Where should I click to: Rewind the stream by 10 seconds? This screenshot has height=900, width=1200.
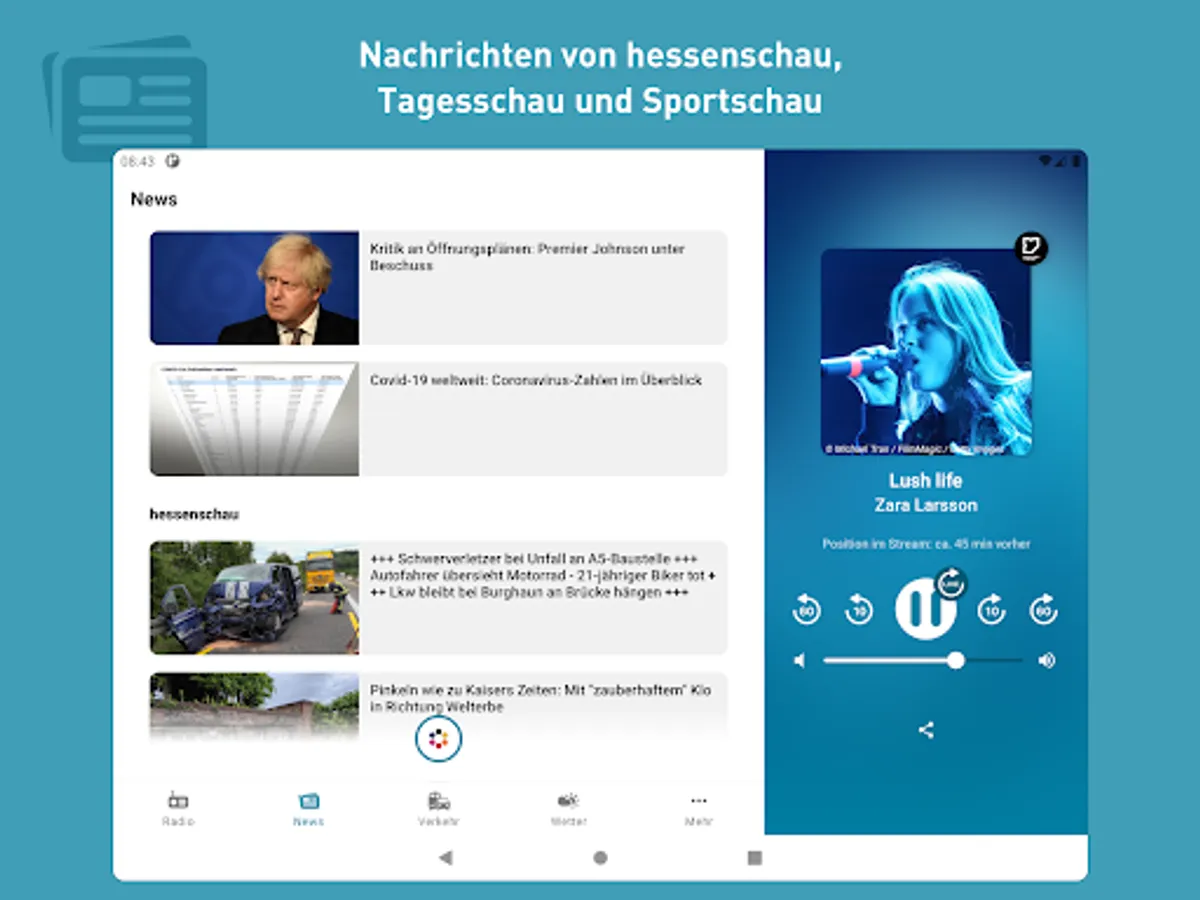859,609
